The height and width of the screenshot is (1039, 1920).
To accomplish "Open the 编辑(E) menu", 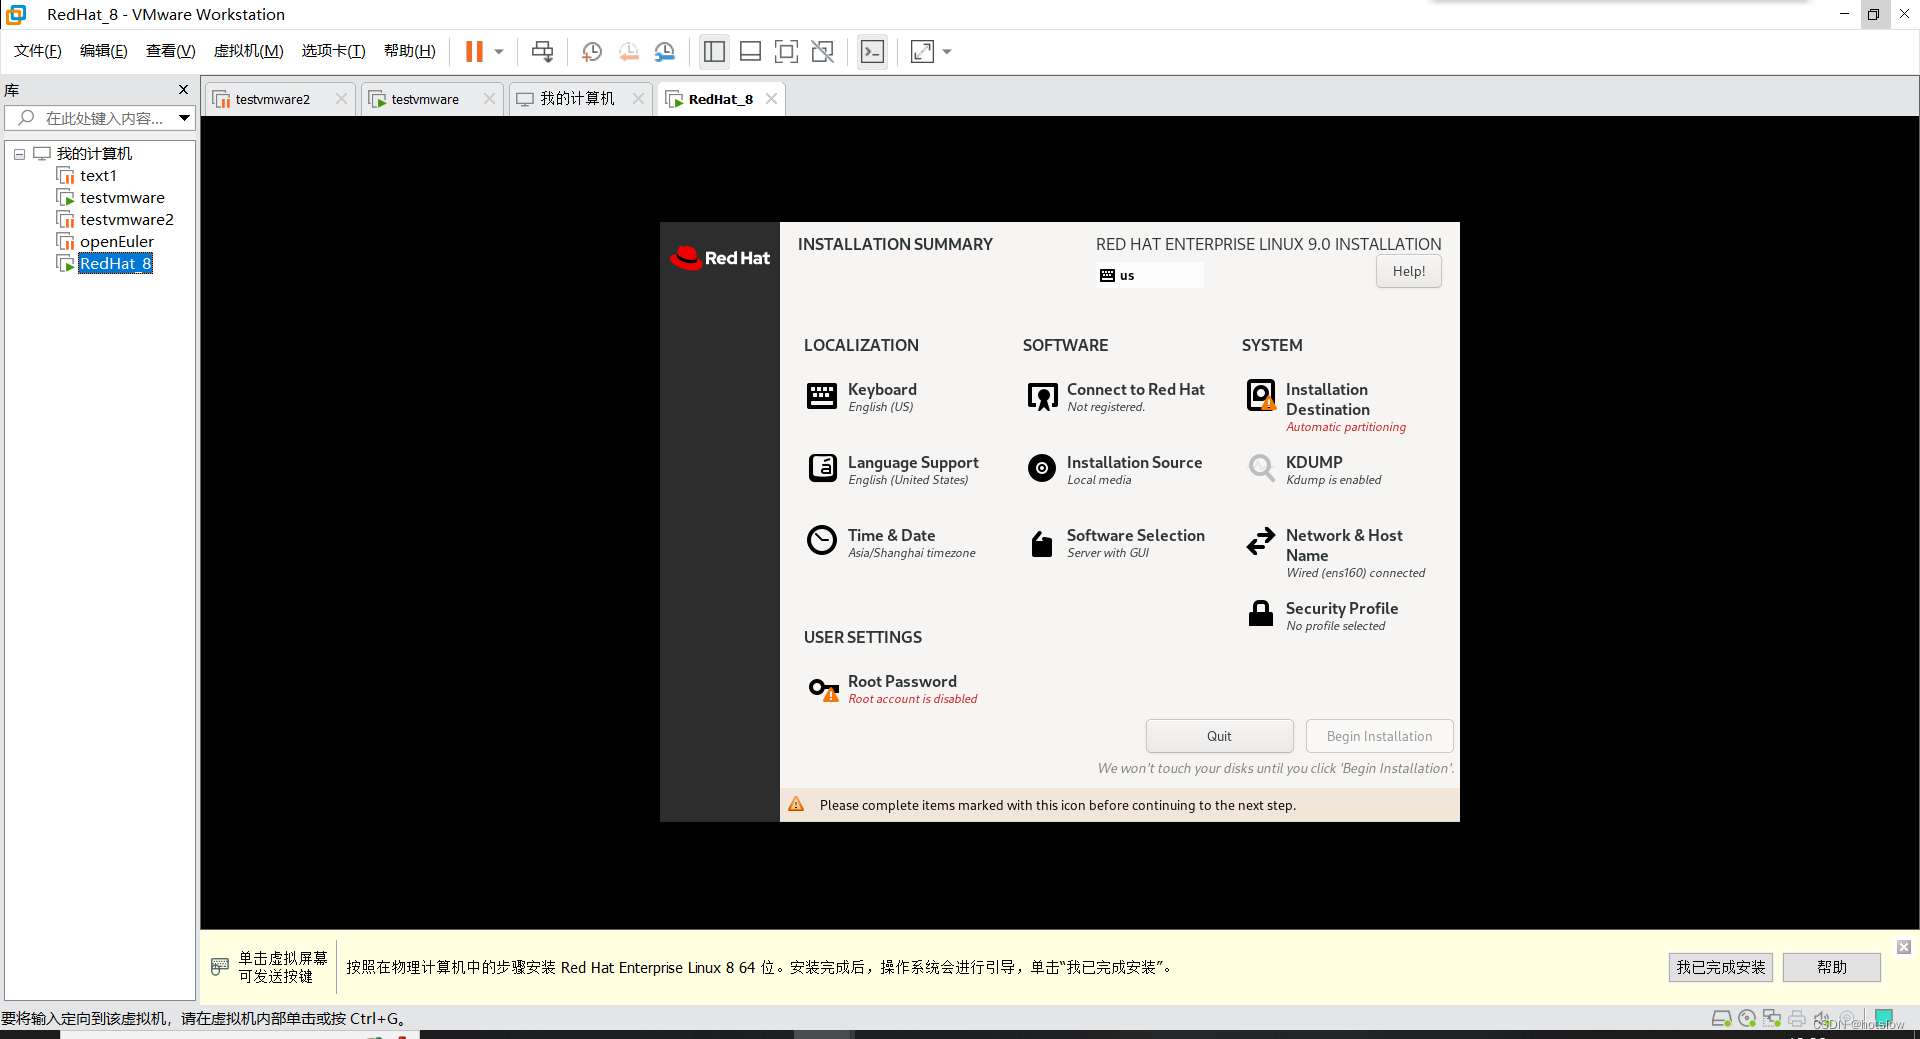I will point(104,51).
